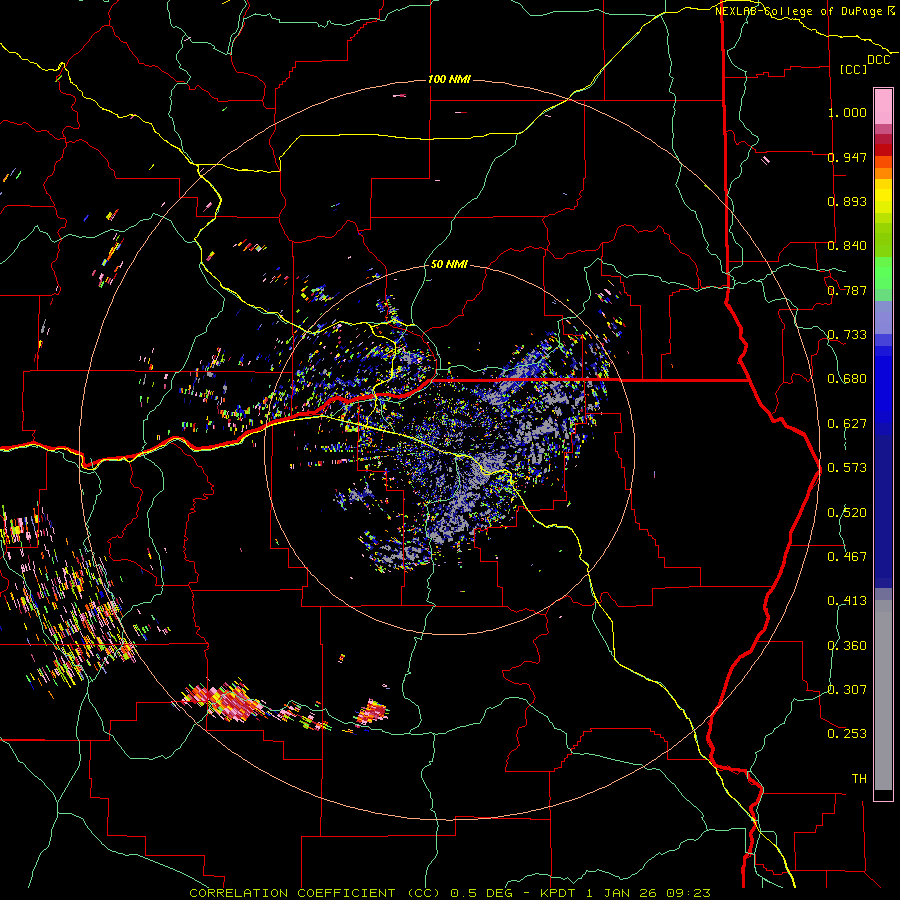Click the 0.840 color scale label

tap(847, 246)
